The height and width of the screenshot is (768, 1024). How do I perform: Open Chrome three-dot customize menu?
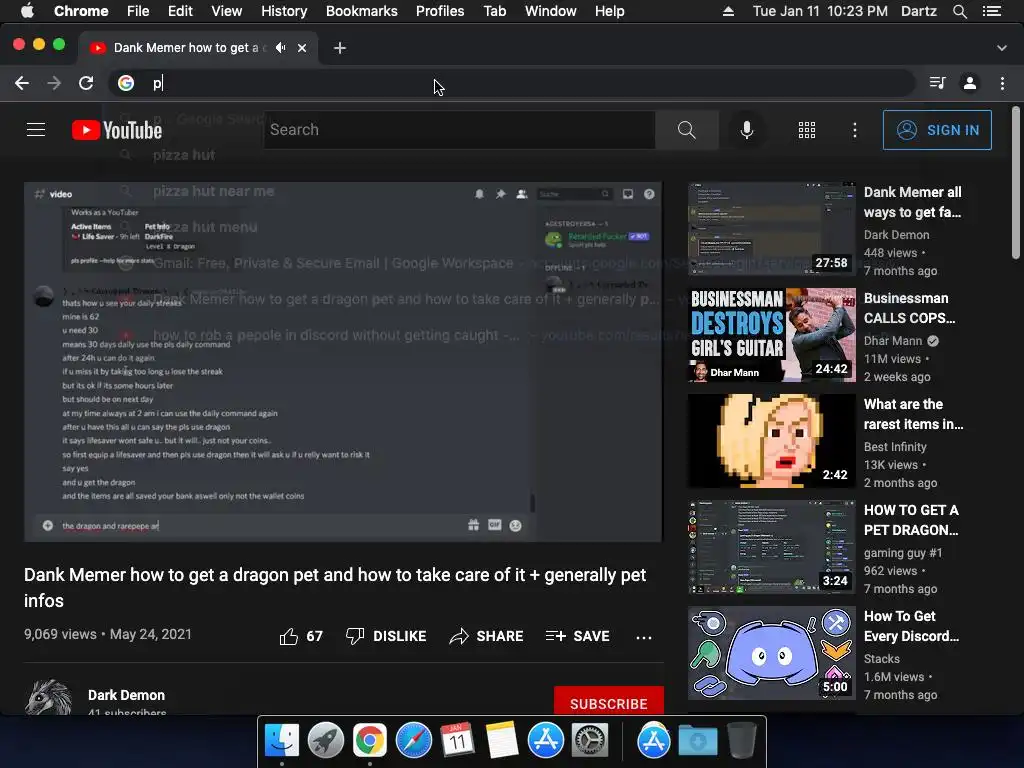pyautogui.click(x=1002, y=83)
